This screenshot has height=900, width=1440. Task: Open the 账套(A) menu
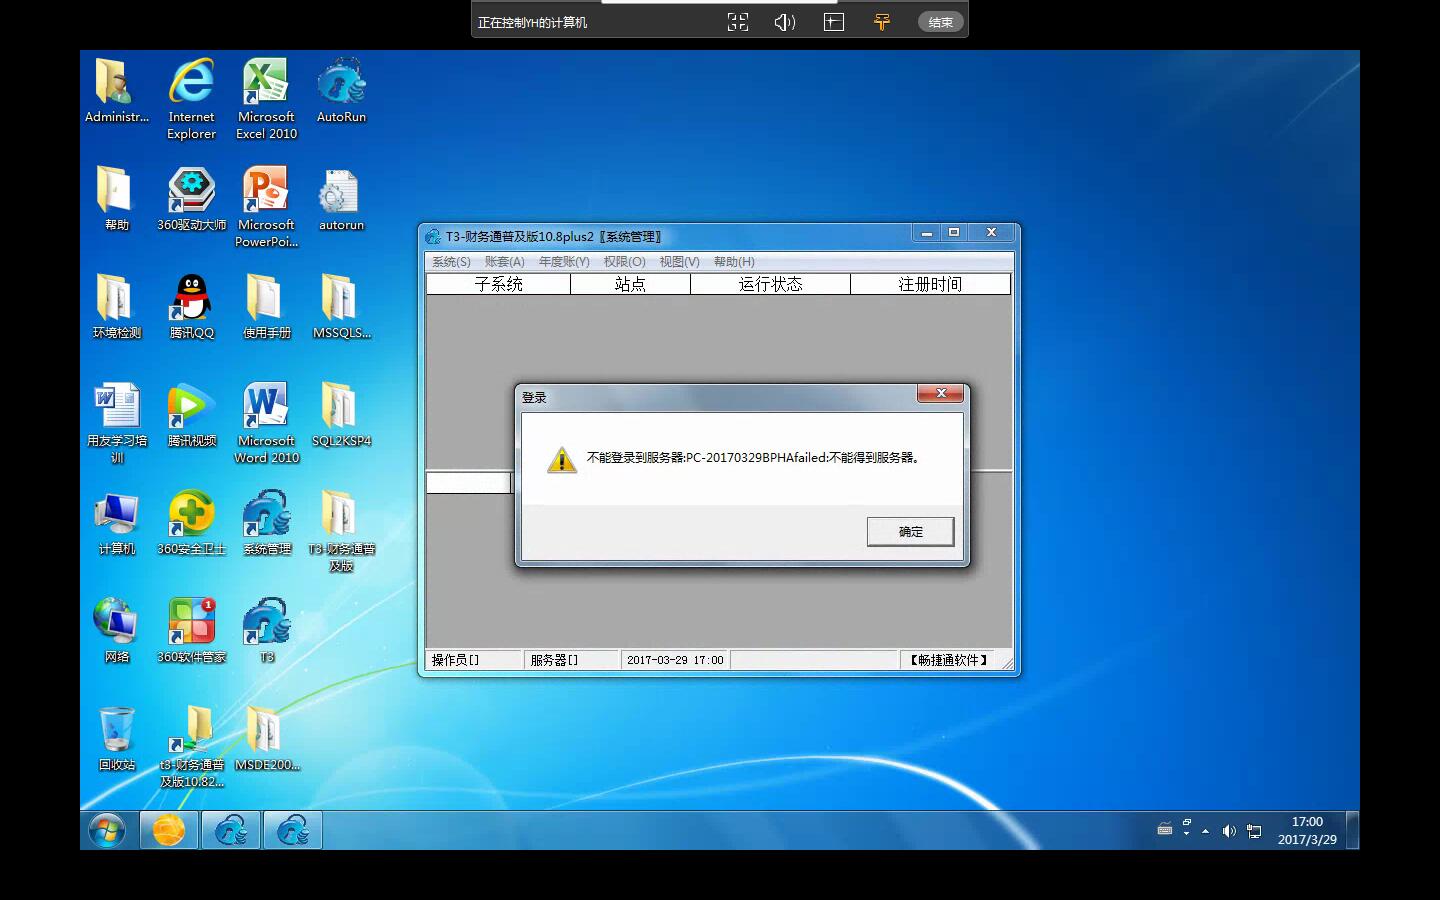(x=504, y=262)
